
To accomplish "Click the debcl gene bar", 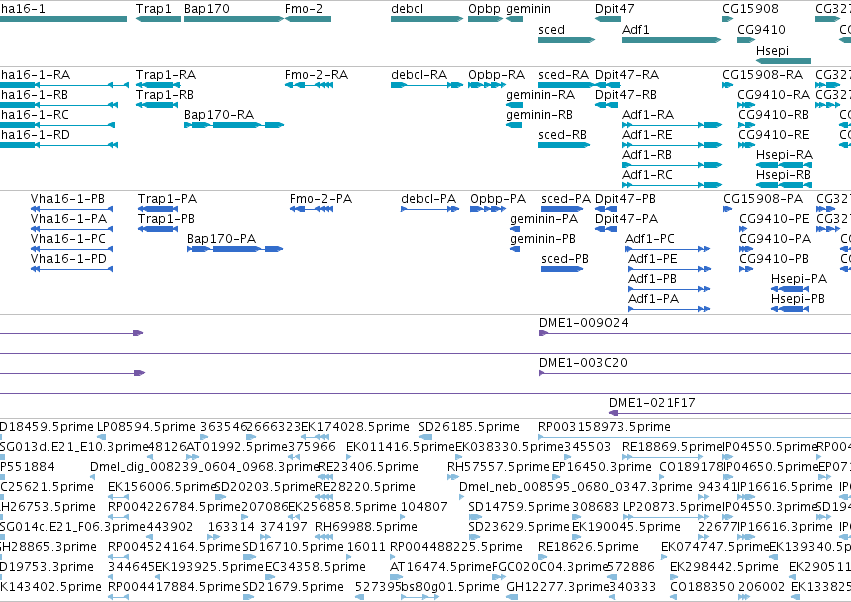I will pos(427,19).
